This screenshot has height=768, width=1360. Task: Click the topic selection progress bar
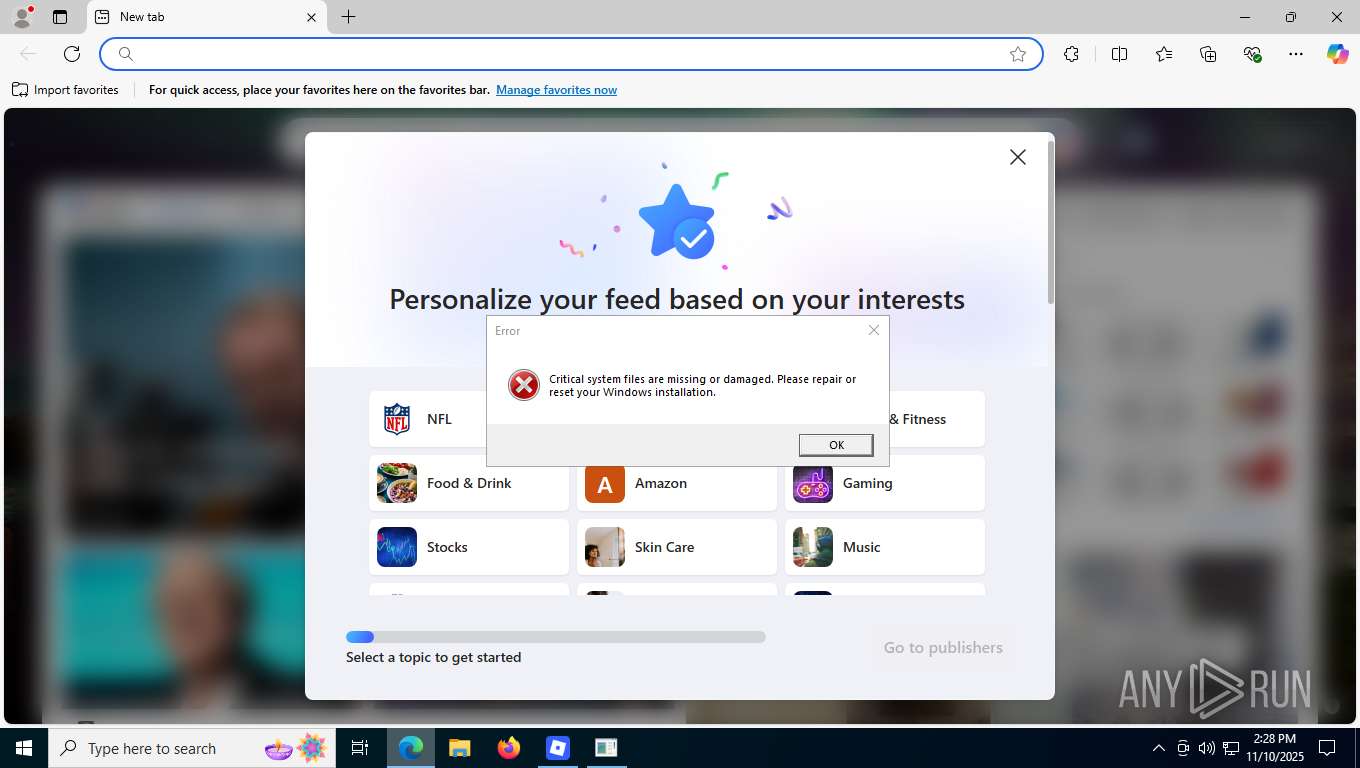[x=556, y=637]
